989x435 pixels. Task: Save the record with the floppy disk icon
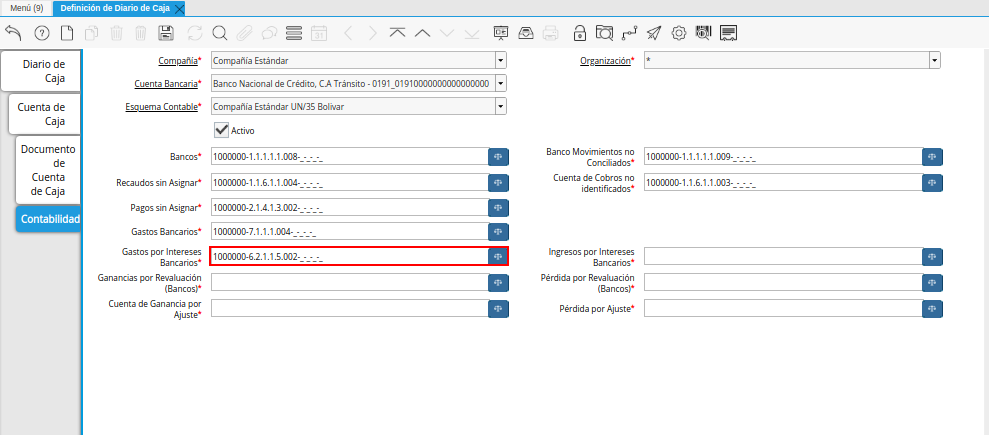click(x=166, y=33)
